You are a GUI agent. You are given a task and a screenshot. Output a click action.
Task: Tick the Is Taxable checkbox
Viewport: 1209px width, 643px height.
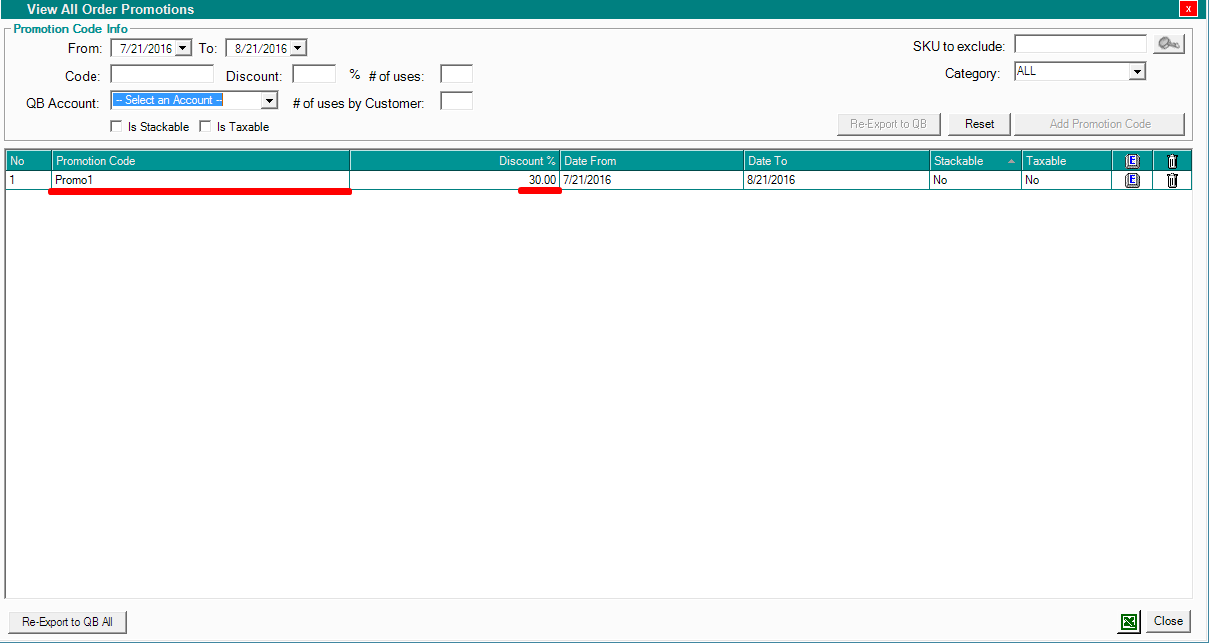point(206,127)
